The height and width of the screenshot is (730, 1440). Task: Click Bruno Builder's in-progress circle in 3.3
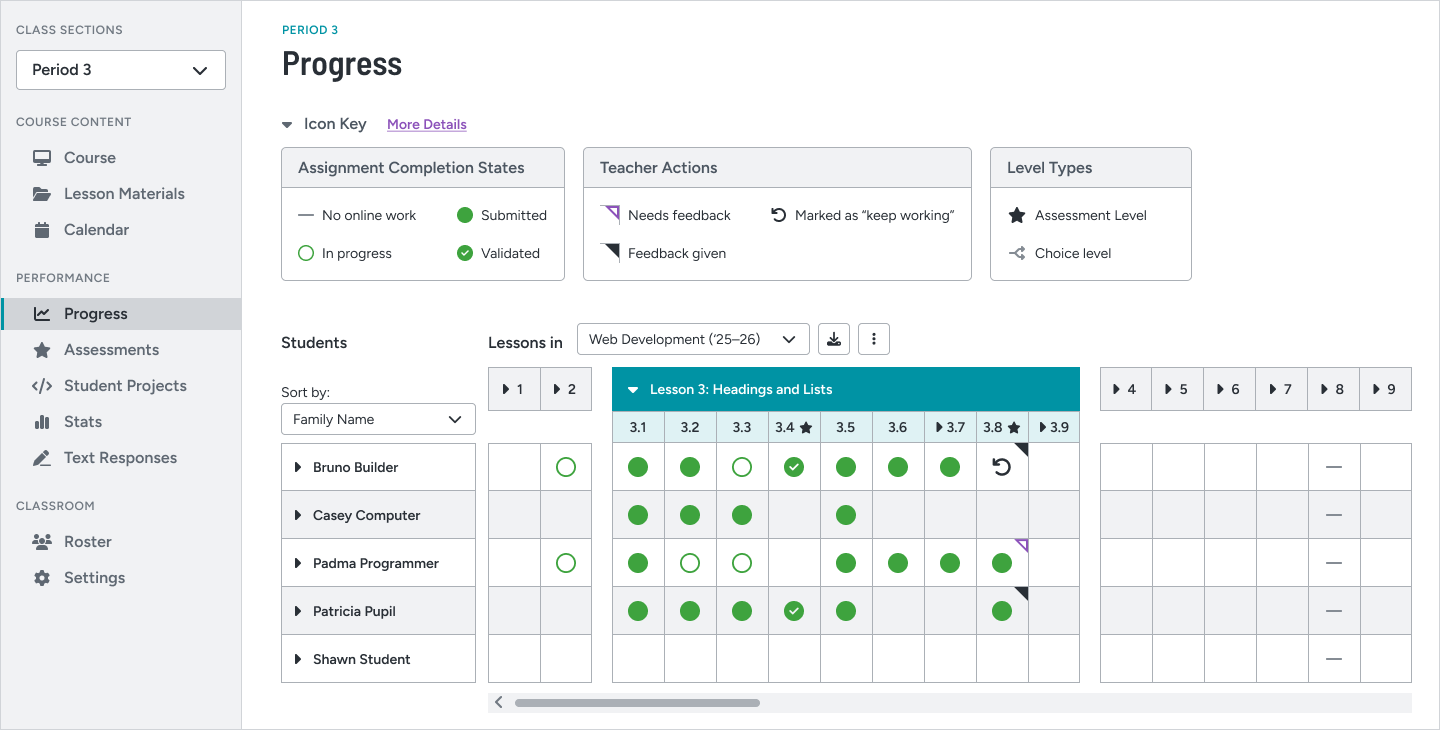point(742,467)
